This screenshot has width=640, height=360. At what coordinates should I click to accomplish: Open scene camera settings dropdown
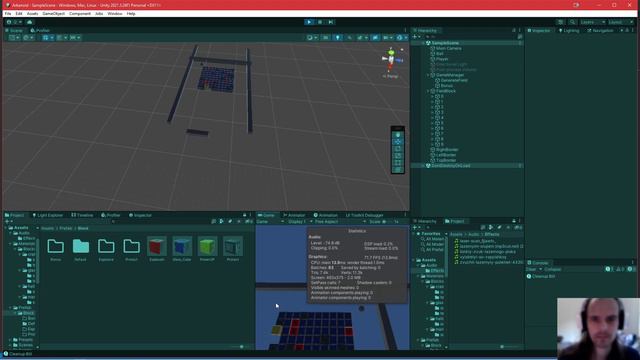point(387,38)
